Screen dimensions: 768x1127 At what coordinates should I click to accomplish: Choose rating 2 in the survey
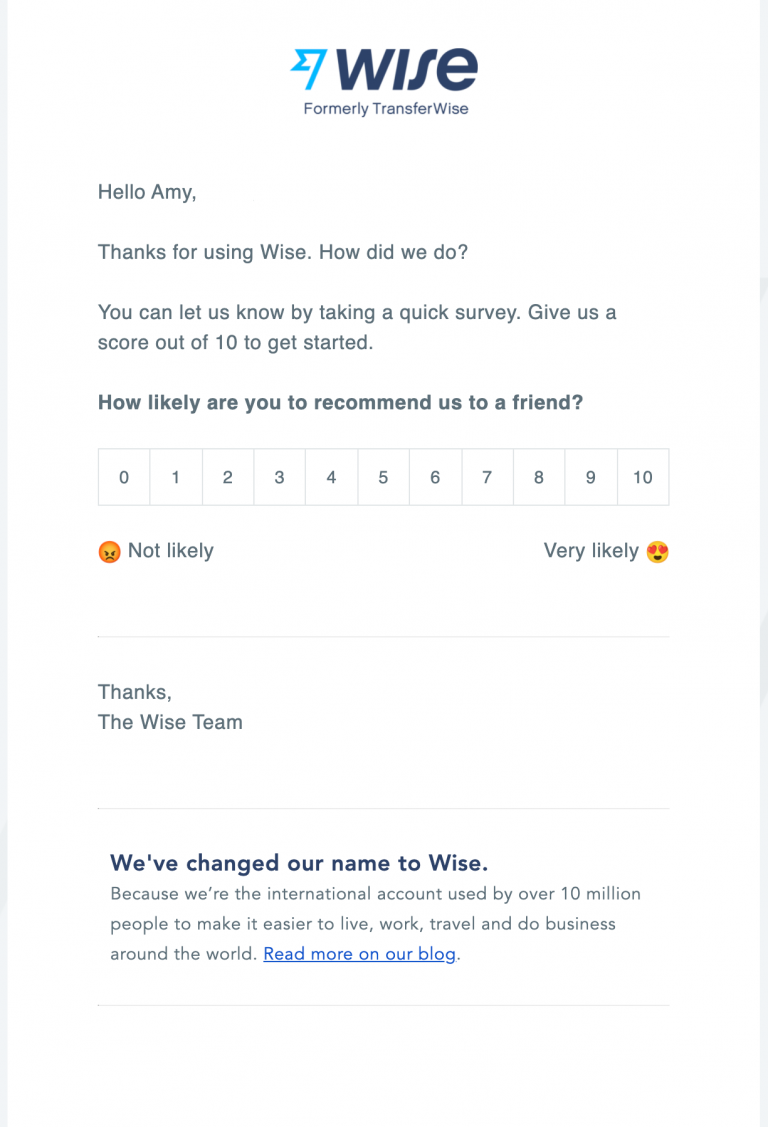228,477
